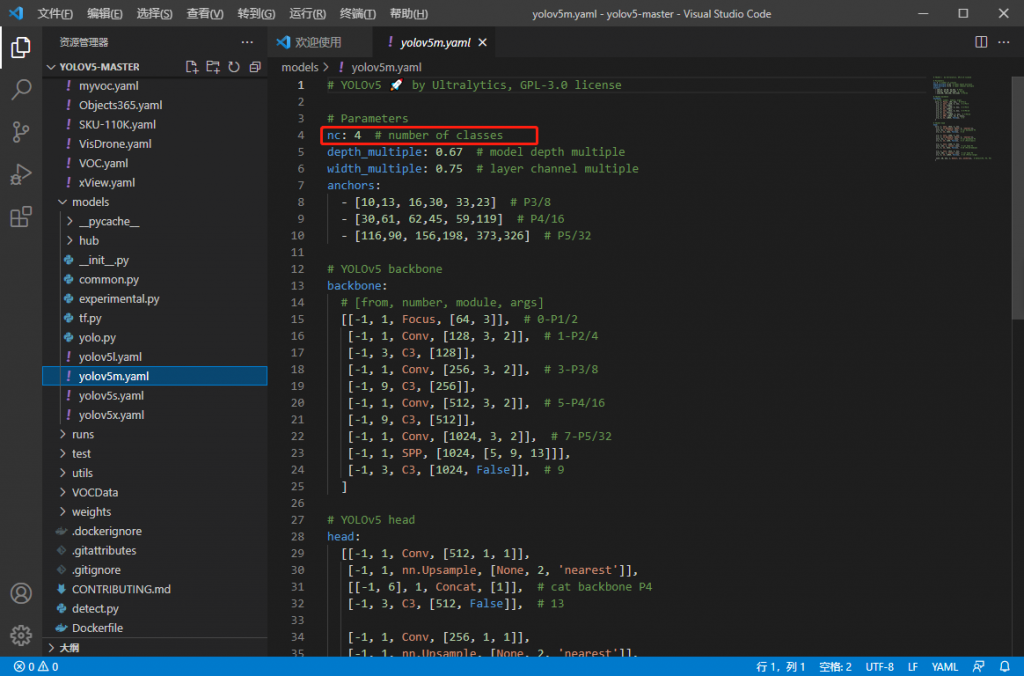Image resolution: width=1024 pixels, height=676 pixels.
Task: Open the Extensions view icon
Action: [21, 216]
